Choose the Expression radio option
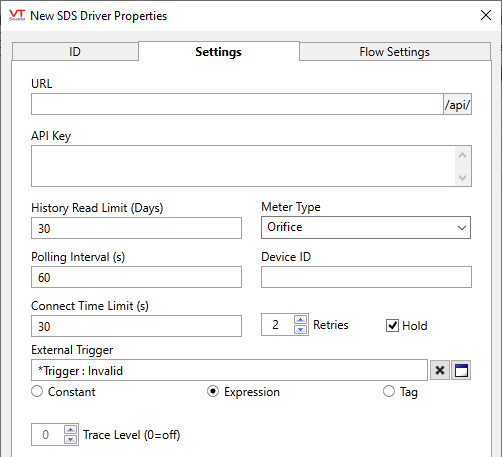This screenshot has width=502, height=457. pos(213,391)
